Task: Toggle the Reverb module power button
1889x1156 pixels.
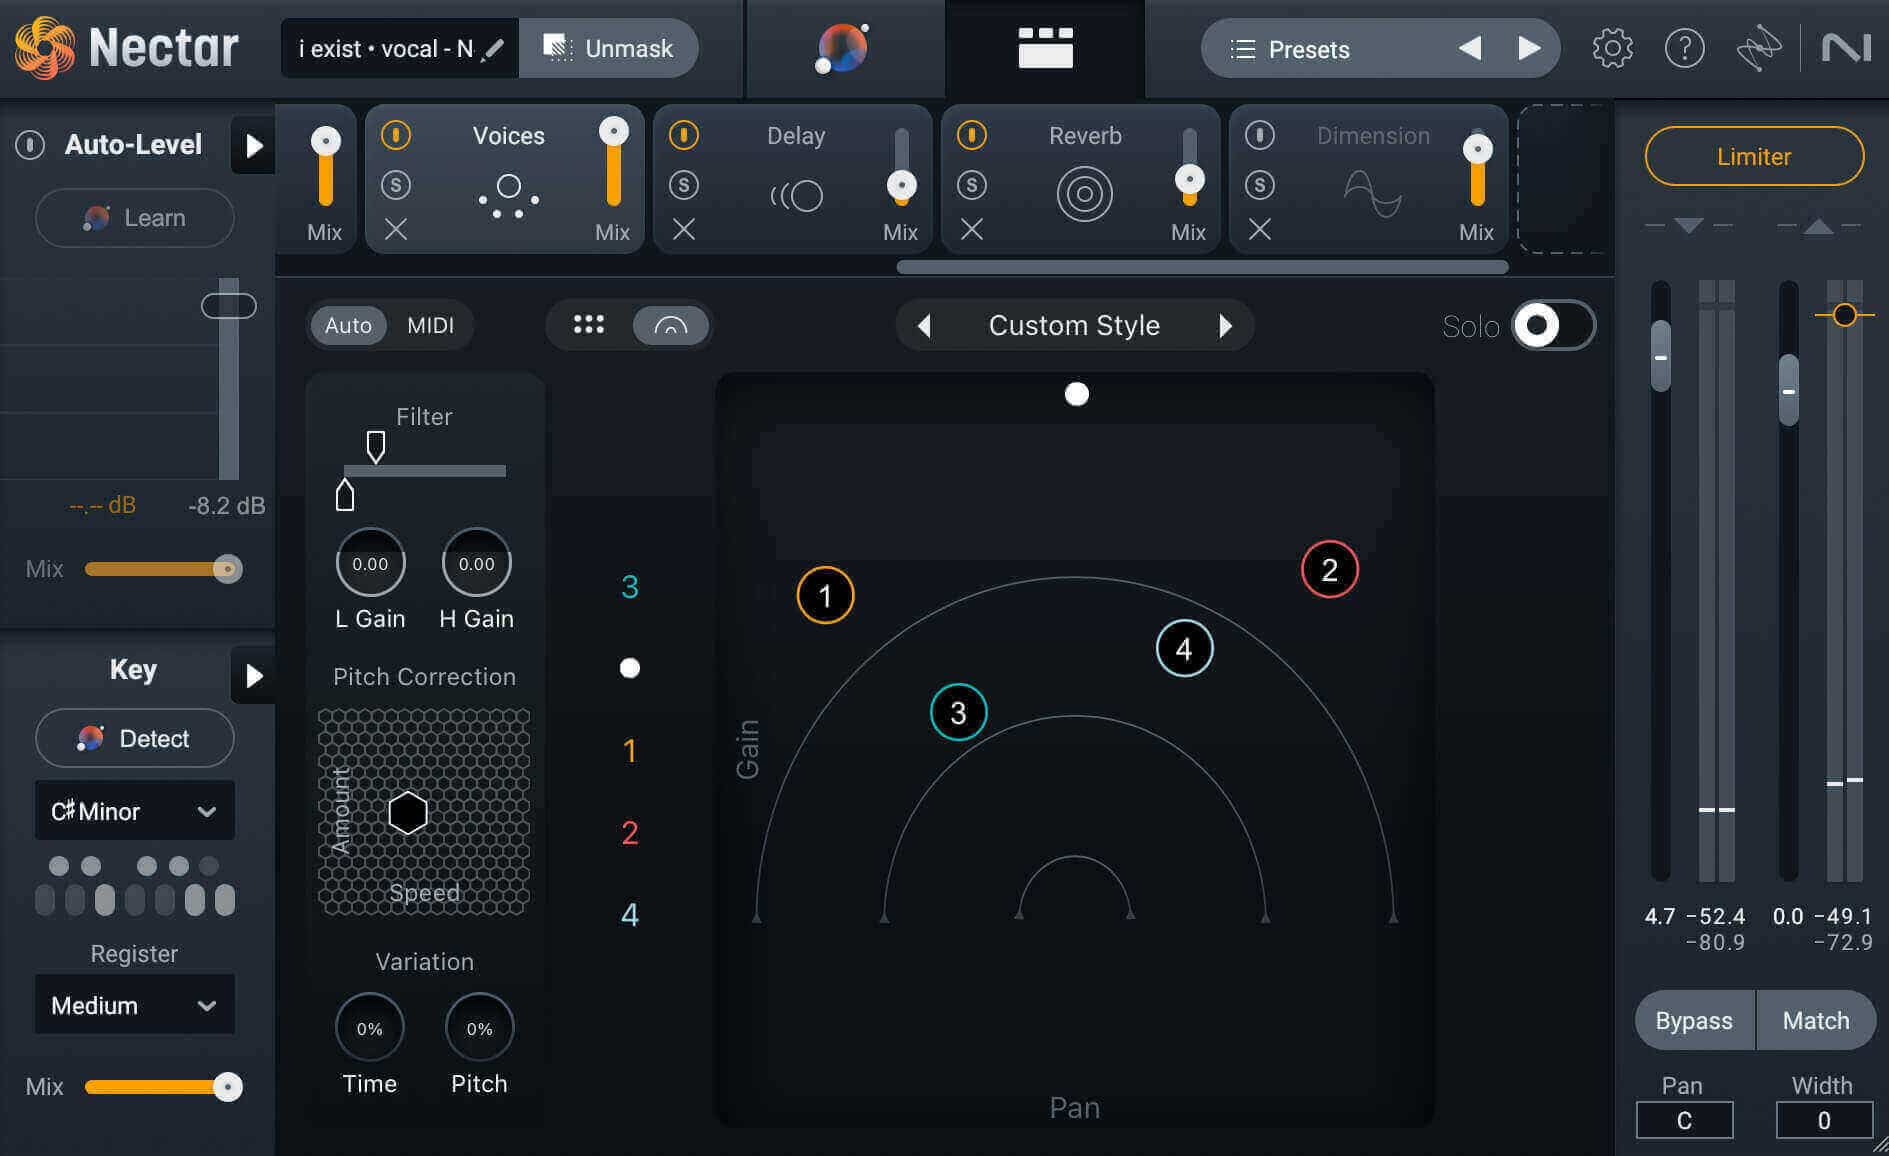Action: [972, 135]
